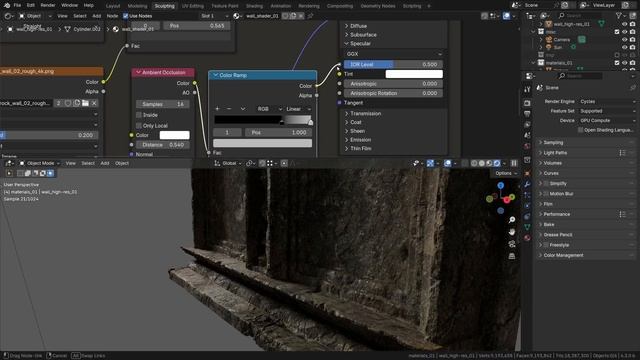Click the snapping magnet icon in viewport header
The width and height of the screenshot is (640, 360).
coord(262,163)
